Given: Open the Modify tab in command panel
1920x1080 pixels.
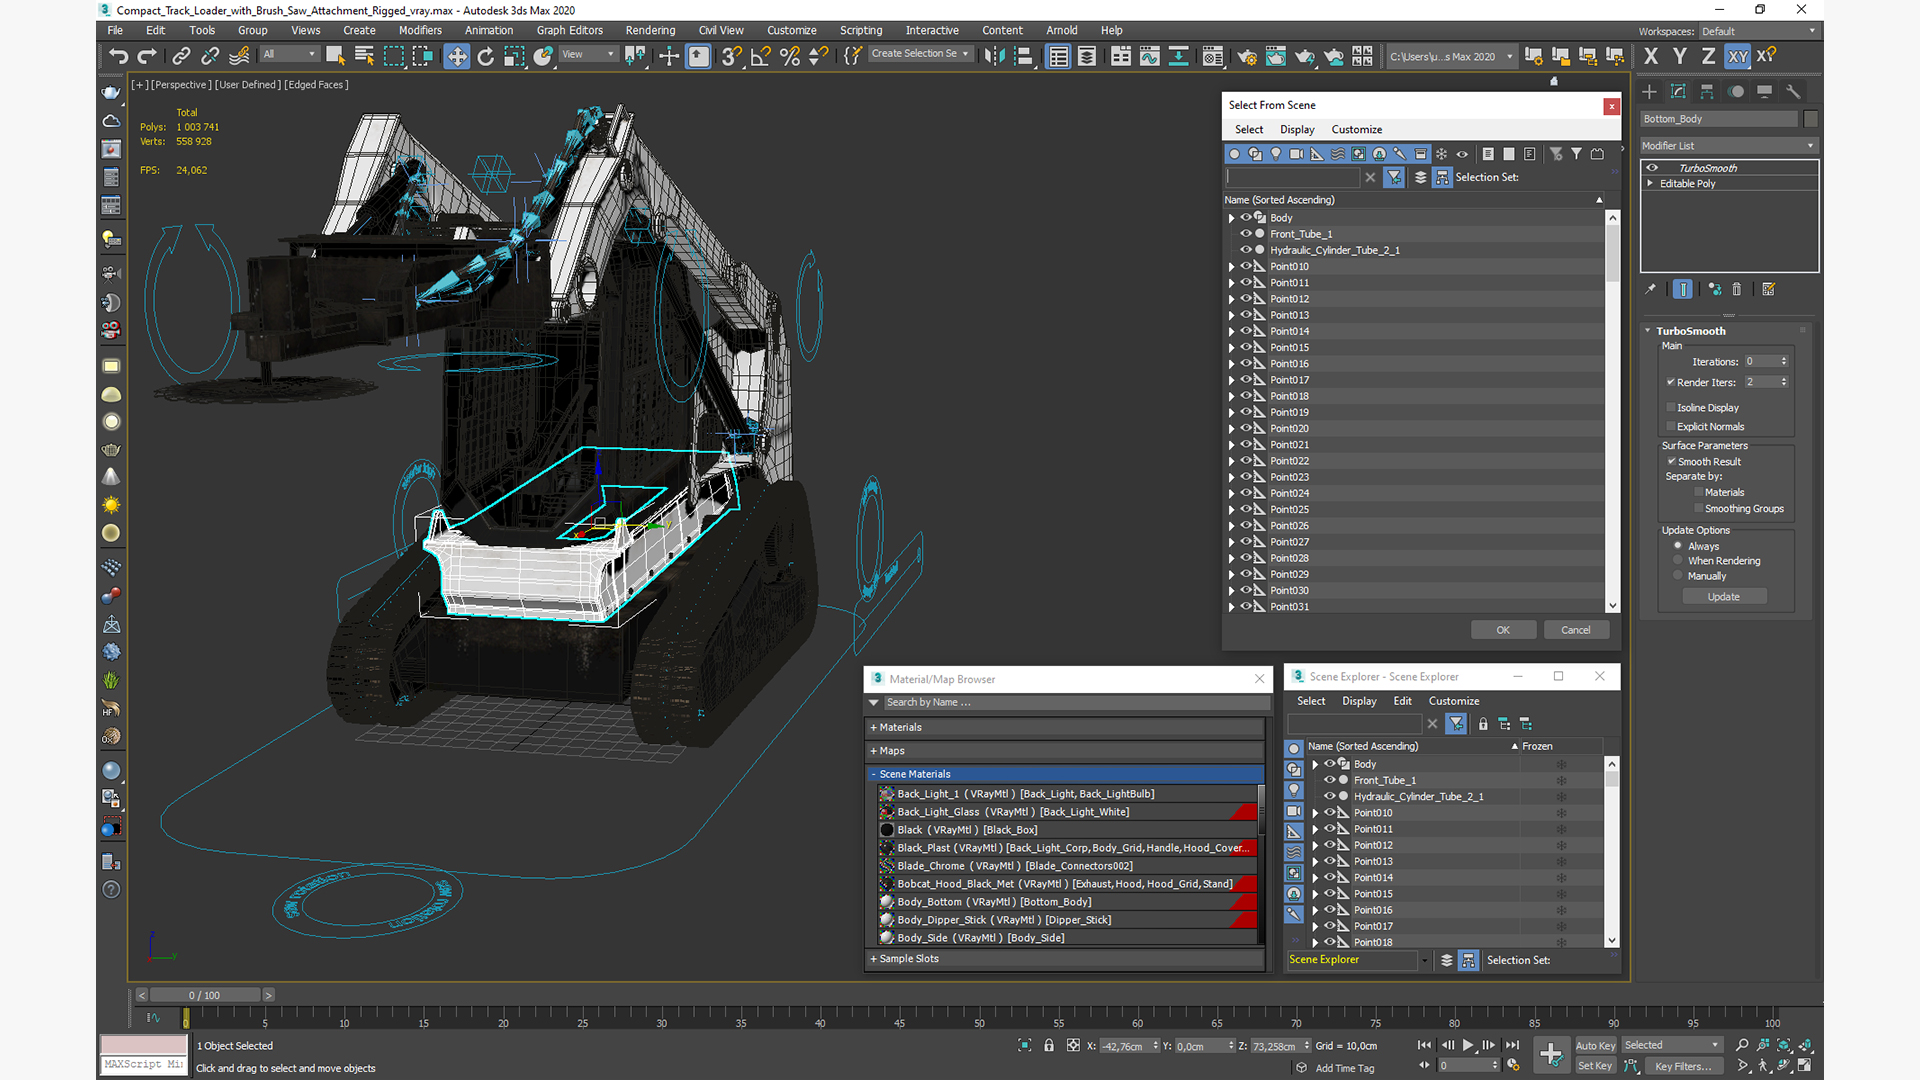Looking at the screenshot, I should point(1678,91).
